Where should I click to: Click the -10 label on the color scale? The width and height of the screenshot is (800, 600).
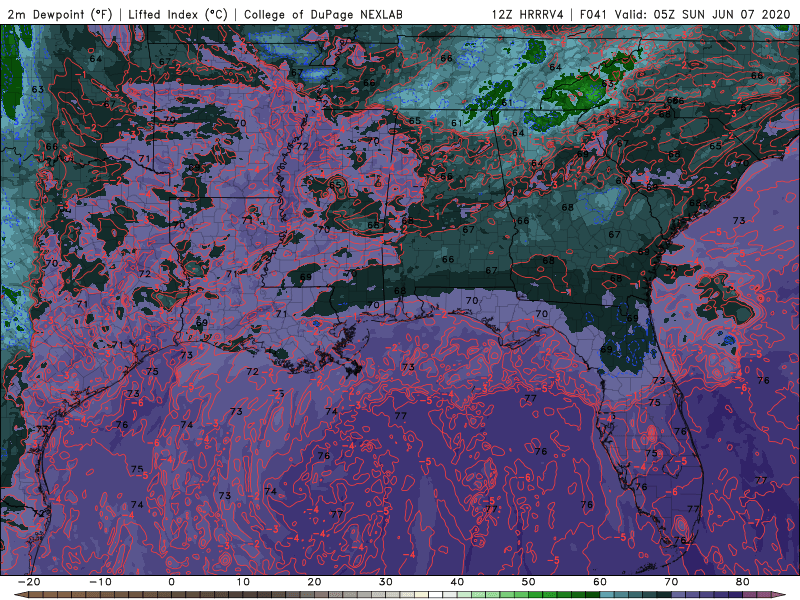click(100, 582)
